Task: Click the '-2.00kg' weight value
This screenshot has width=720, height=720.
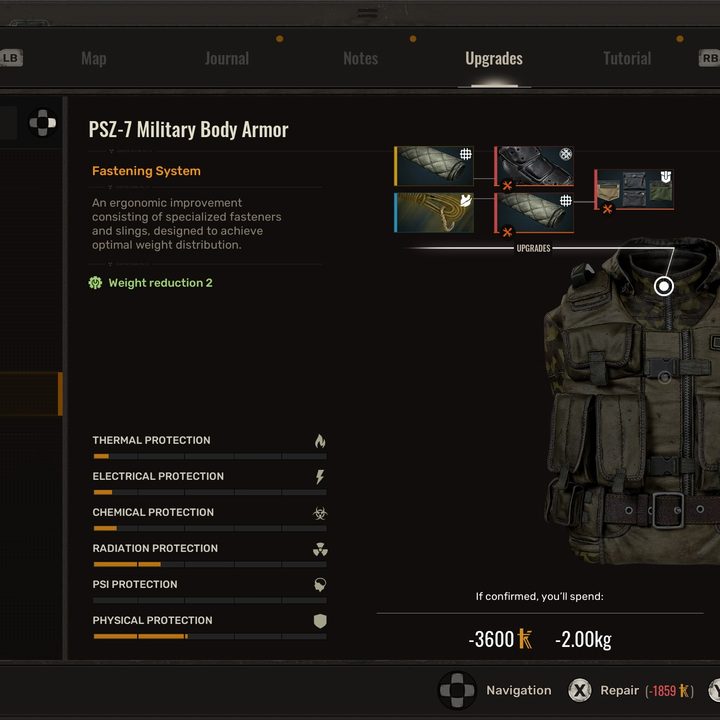Action: (583, 640)
